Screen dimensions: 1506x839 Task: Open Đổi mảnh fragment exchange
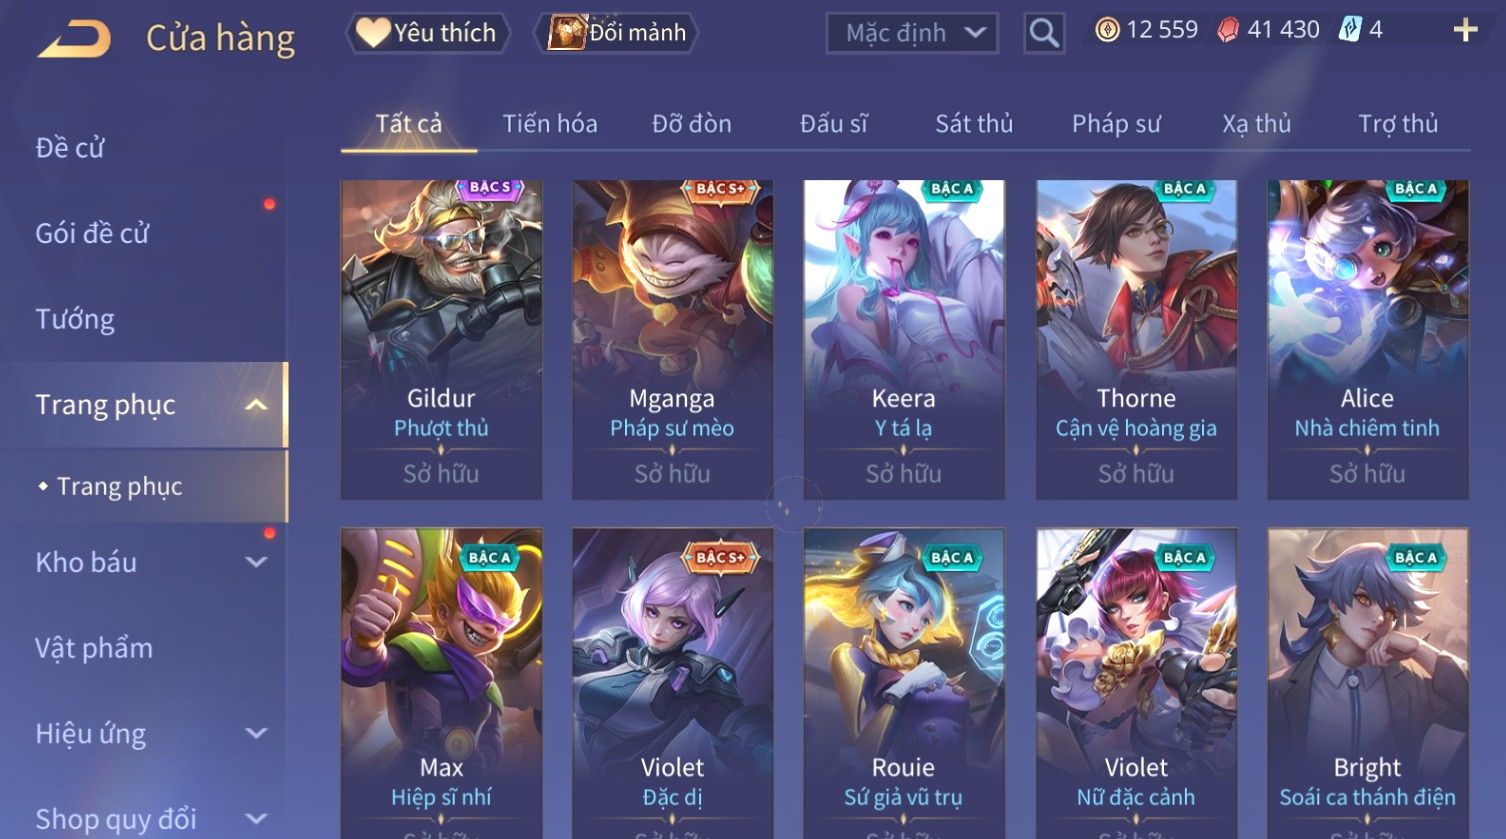(x=617, y=33)
